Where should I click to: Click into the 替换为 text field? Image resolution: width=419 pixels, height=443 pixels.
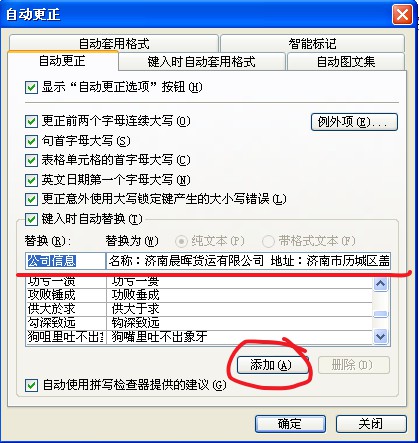[248, 261]
